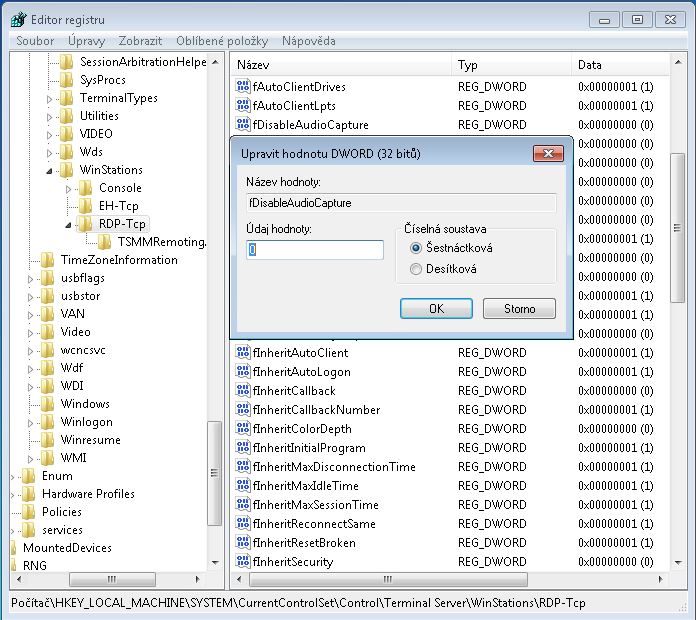Image resolution: width=696 pixels, height=620 pixels.
Task: Select the Winresume tree item
Action: point(91,440)
